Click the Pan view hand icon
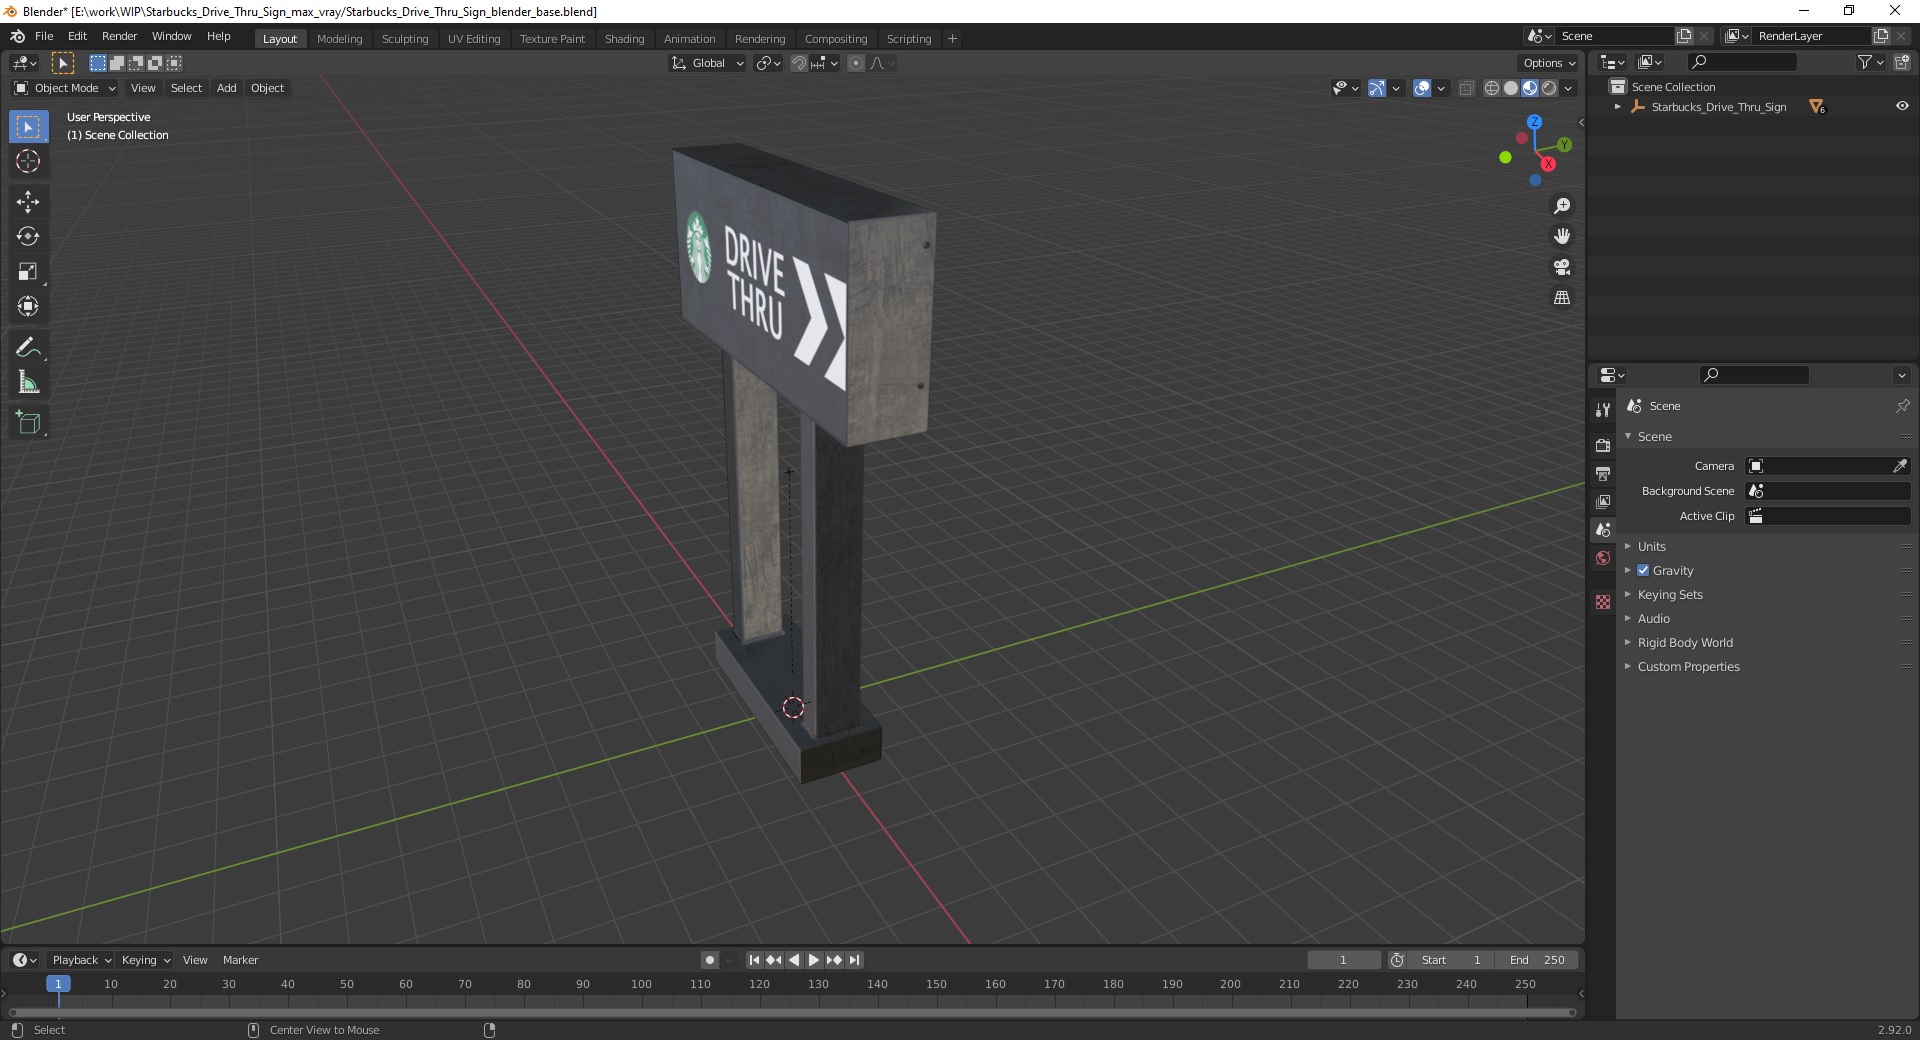This screenshot has height=1040, width=1920. [1562, 237]
